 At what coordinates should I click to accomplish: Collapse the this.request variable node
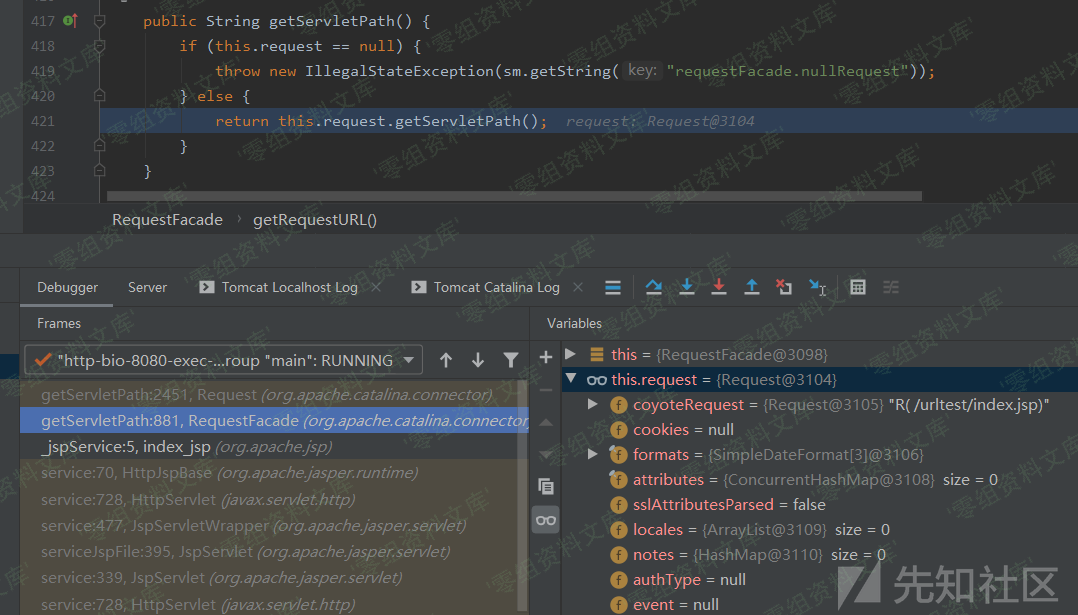point(570,380)
